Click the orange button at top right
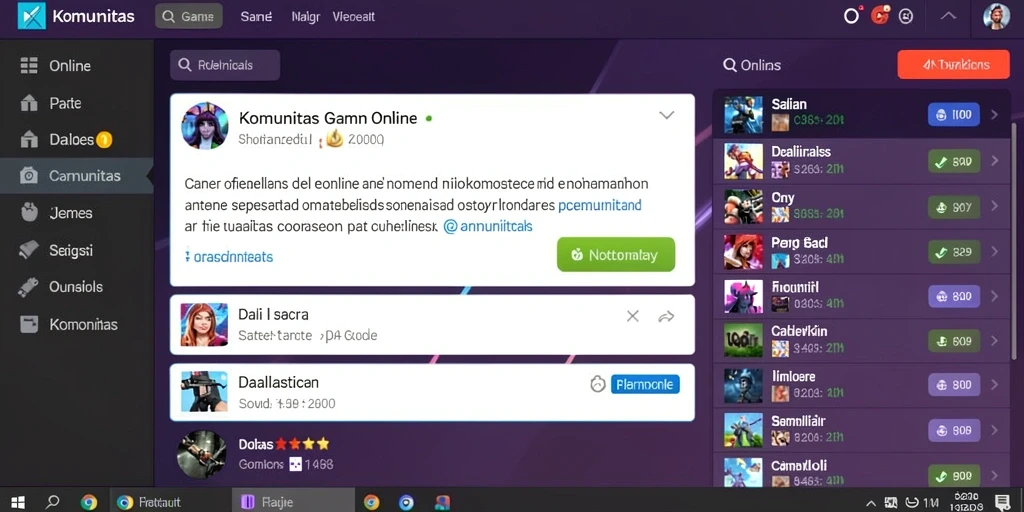The image size is (1024, 512). pyautogui.click(x=954, y=65)
